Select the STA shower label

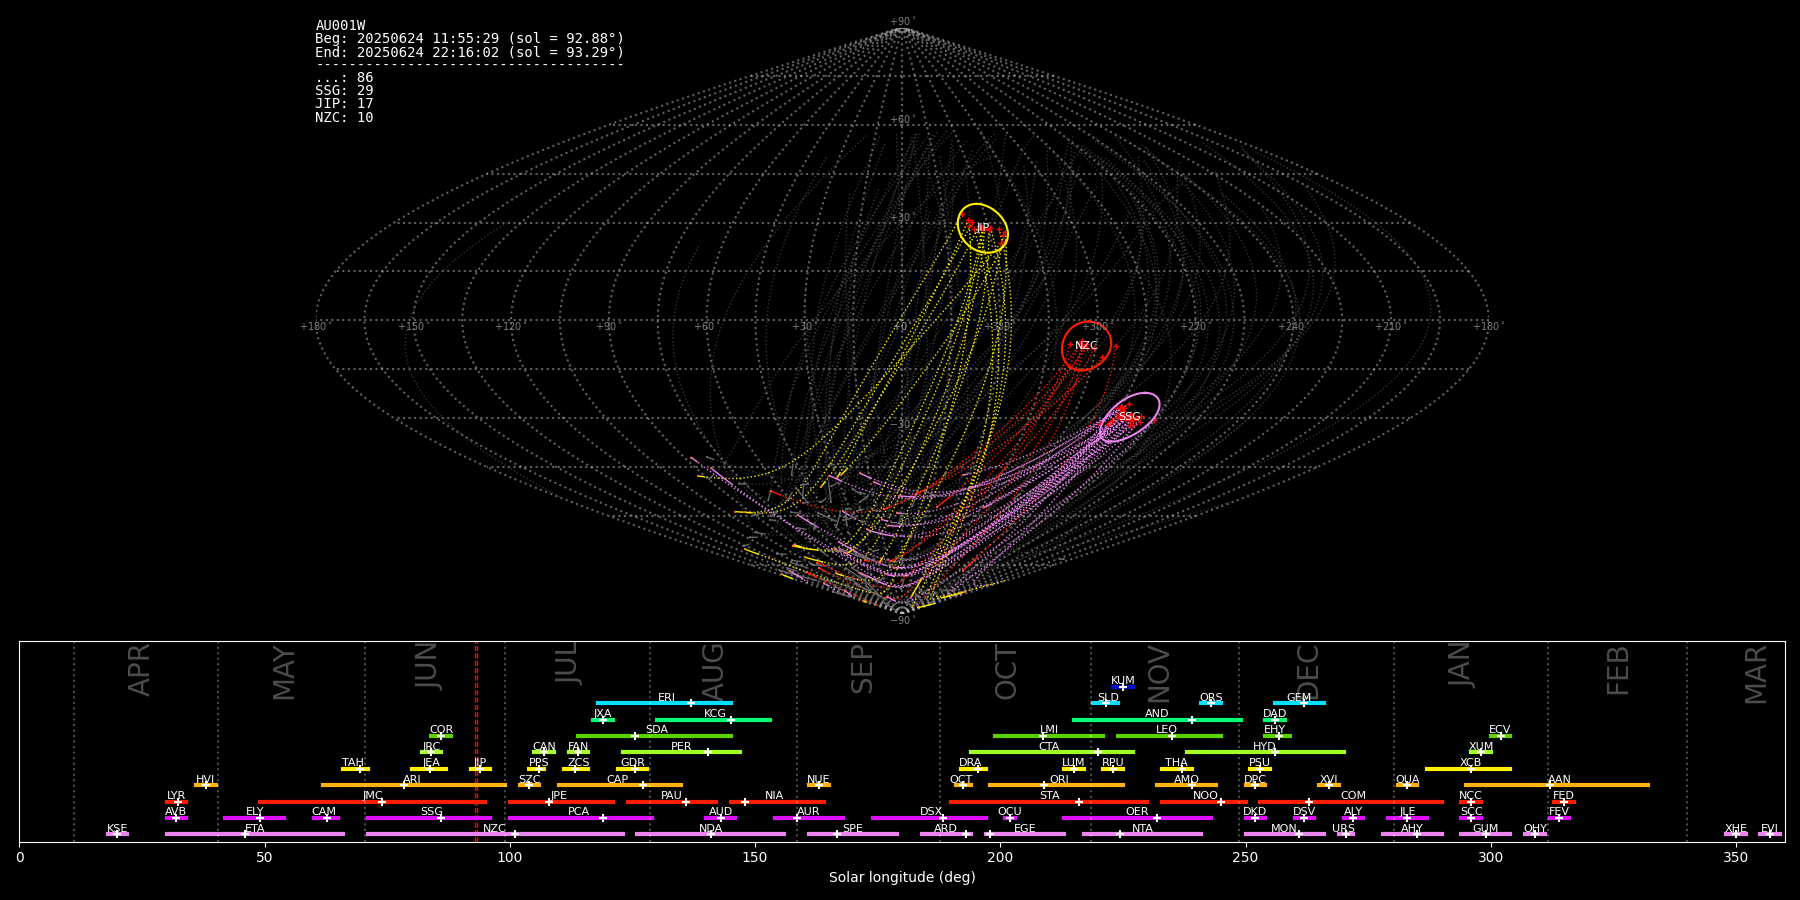[1050, 796]
